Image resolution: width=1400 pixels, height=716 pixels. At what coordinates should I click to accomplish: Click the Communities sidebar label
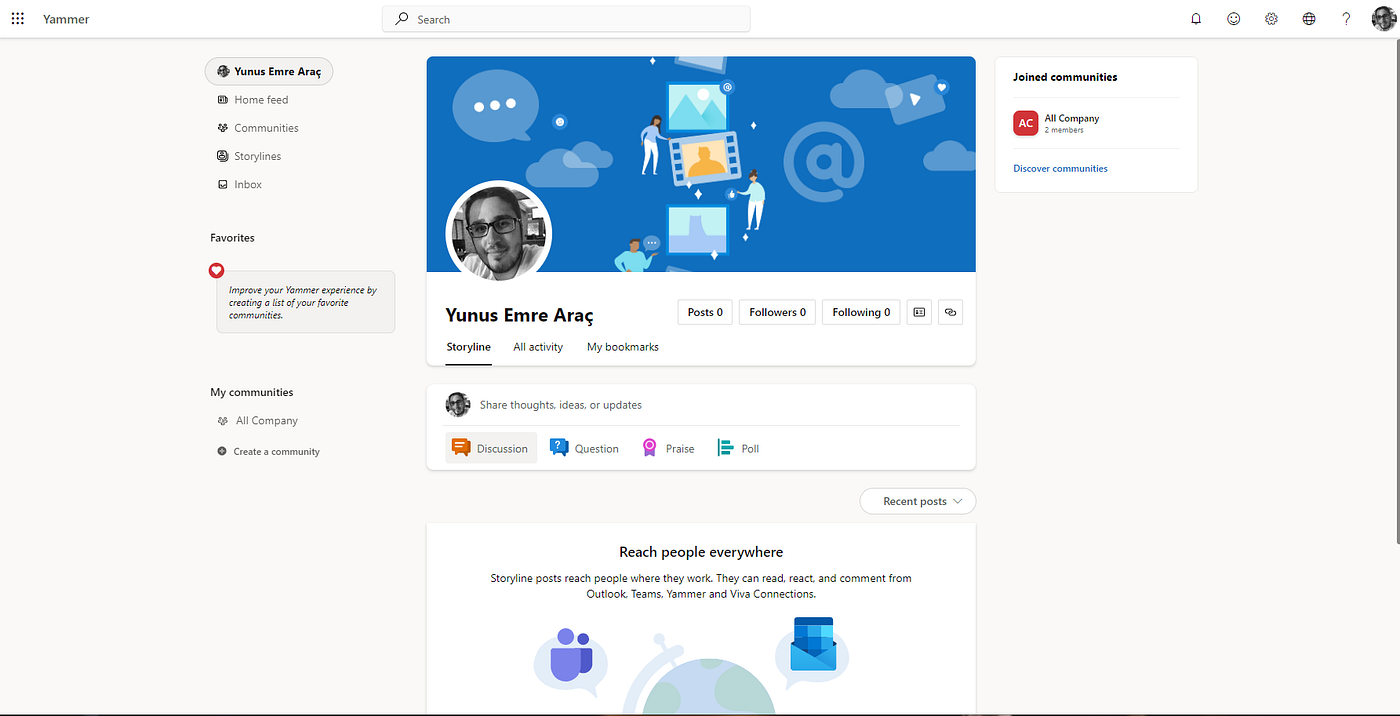266,128
